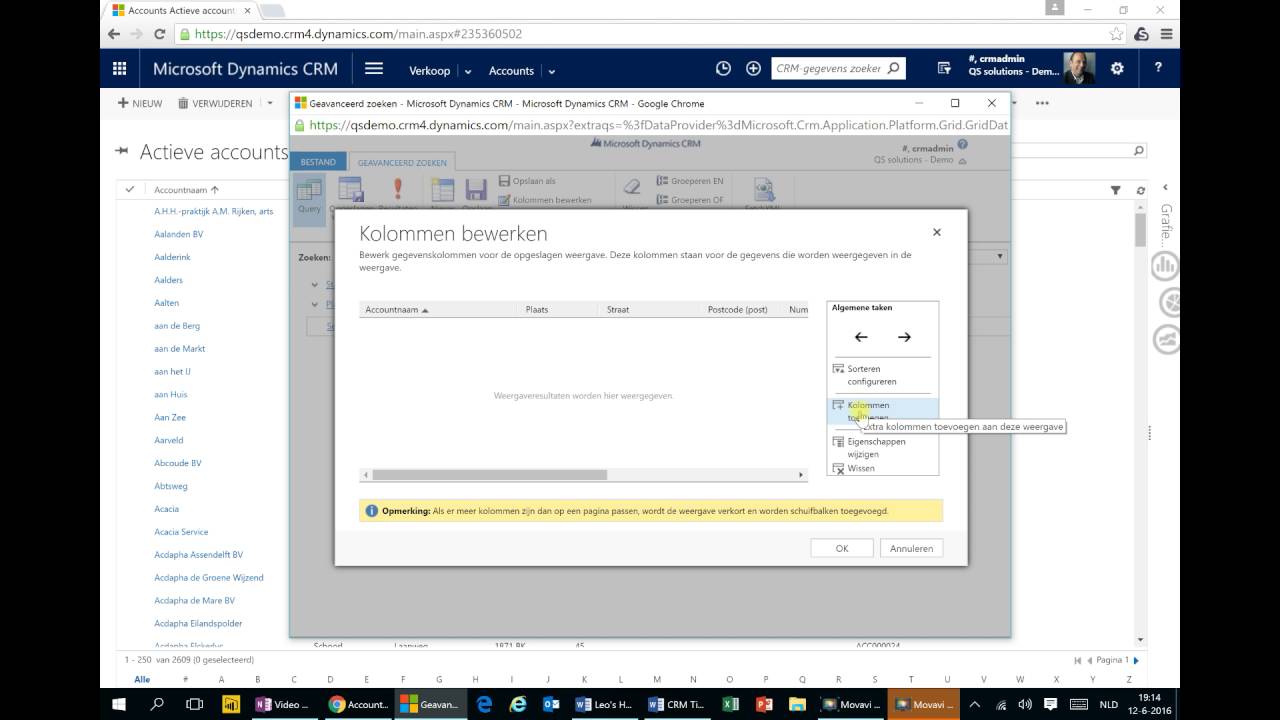This screenshot has height=720, width=1280.
Task: Open recent items clock icon
Action: pyautogui.click(x=723, y=69)
